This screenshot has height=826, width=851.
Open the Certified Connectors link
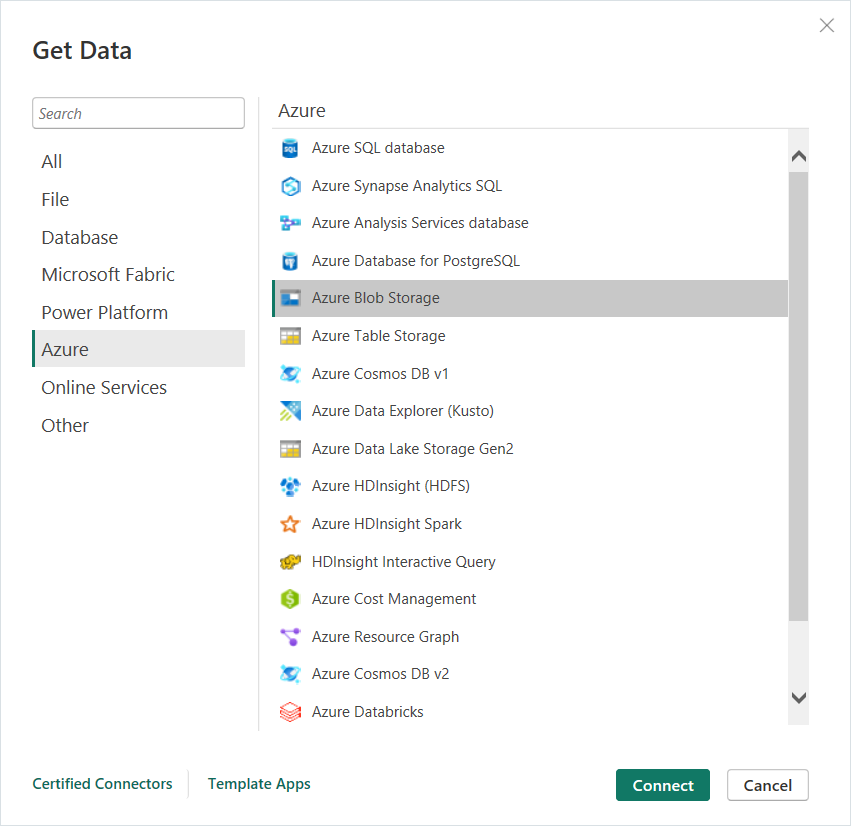(102, 784)
